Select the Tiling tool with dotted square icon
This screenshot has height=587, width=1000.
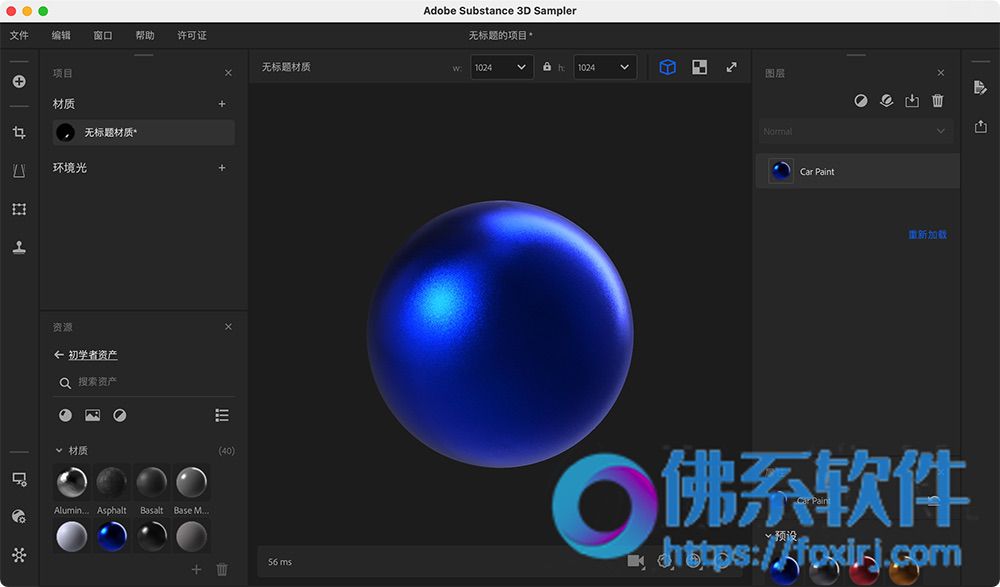tap(19, 209)
